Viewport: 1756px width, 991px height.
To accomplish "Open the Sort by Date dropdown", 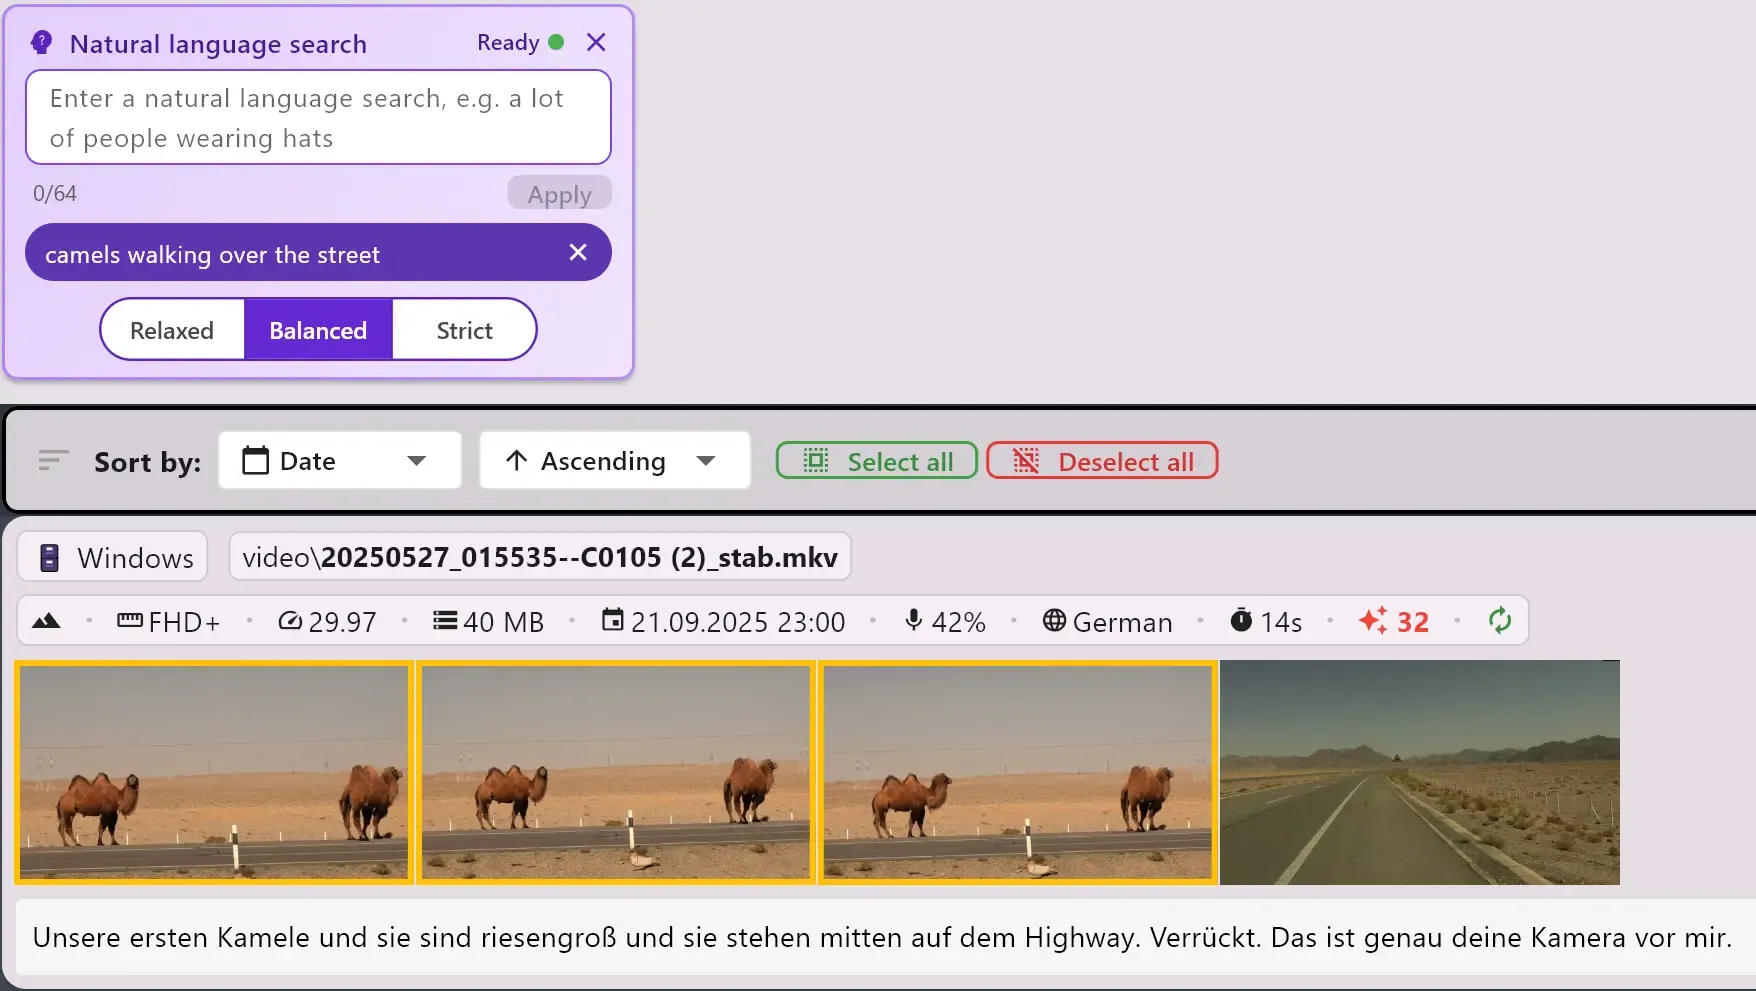I will [x=339, y=460].
